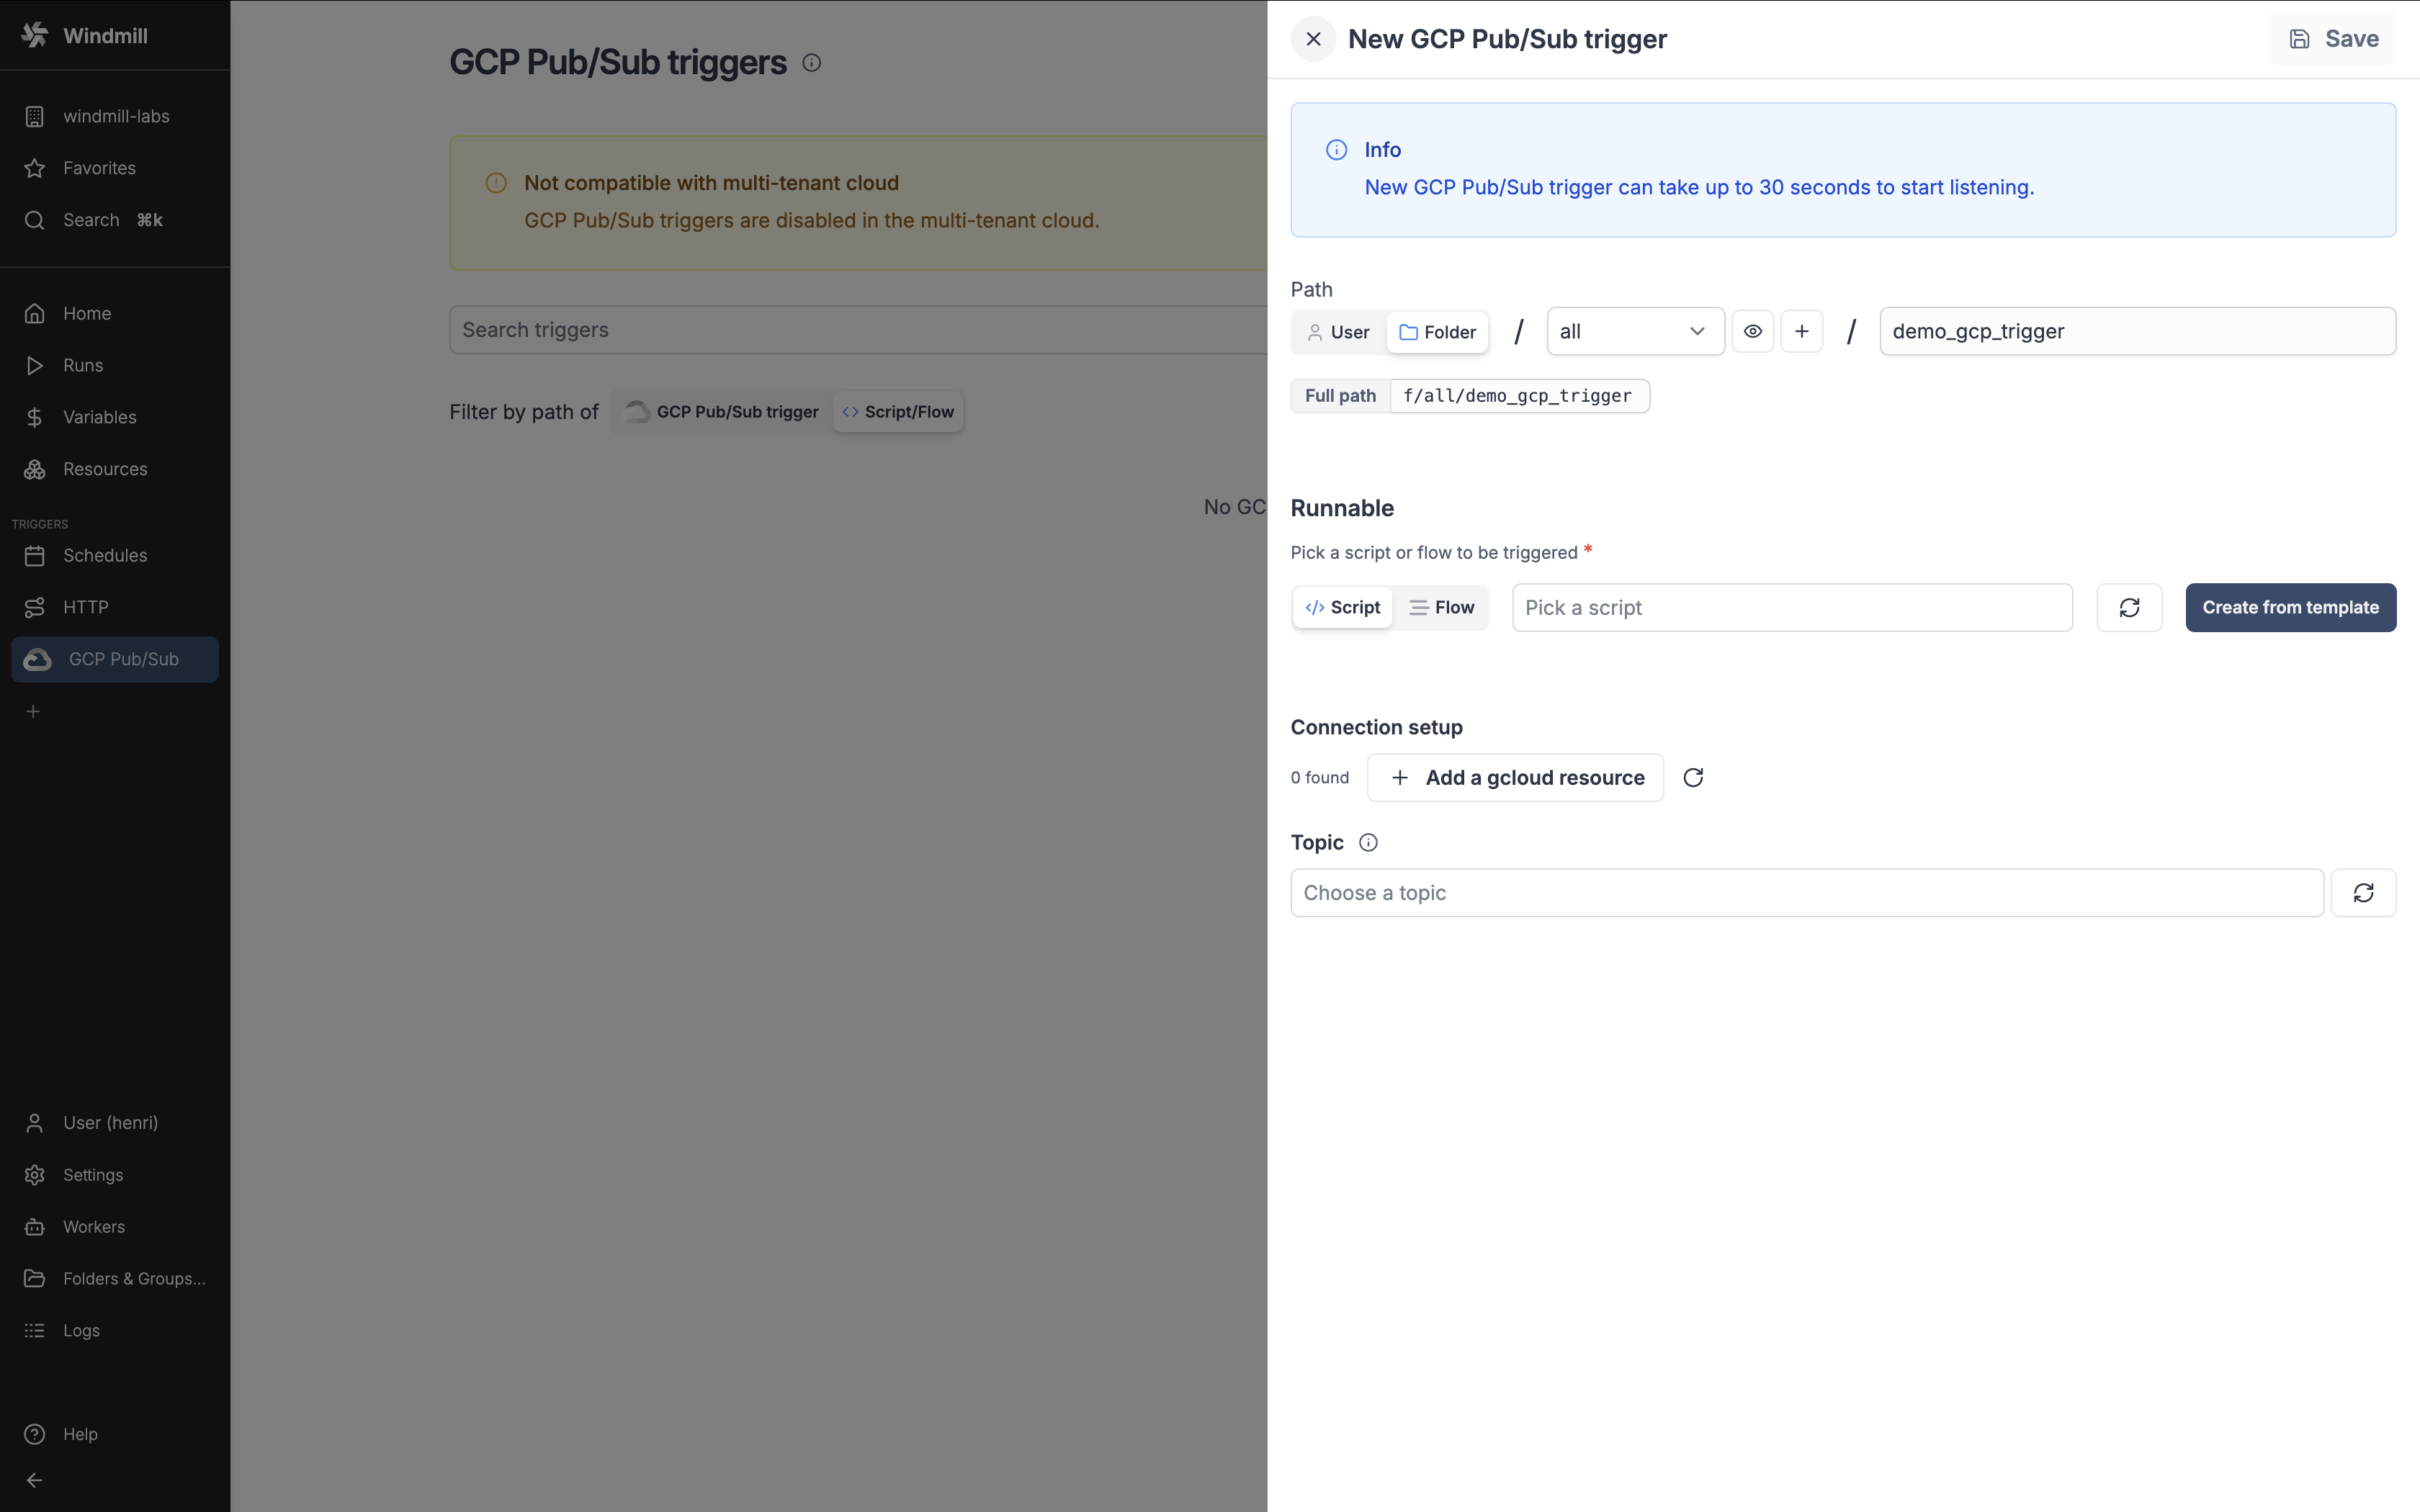Select Flow as the runnable type
This screenshot has width=2420, height=1512.
tap(1441, 607)
